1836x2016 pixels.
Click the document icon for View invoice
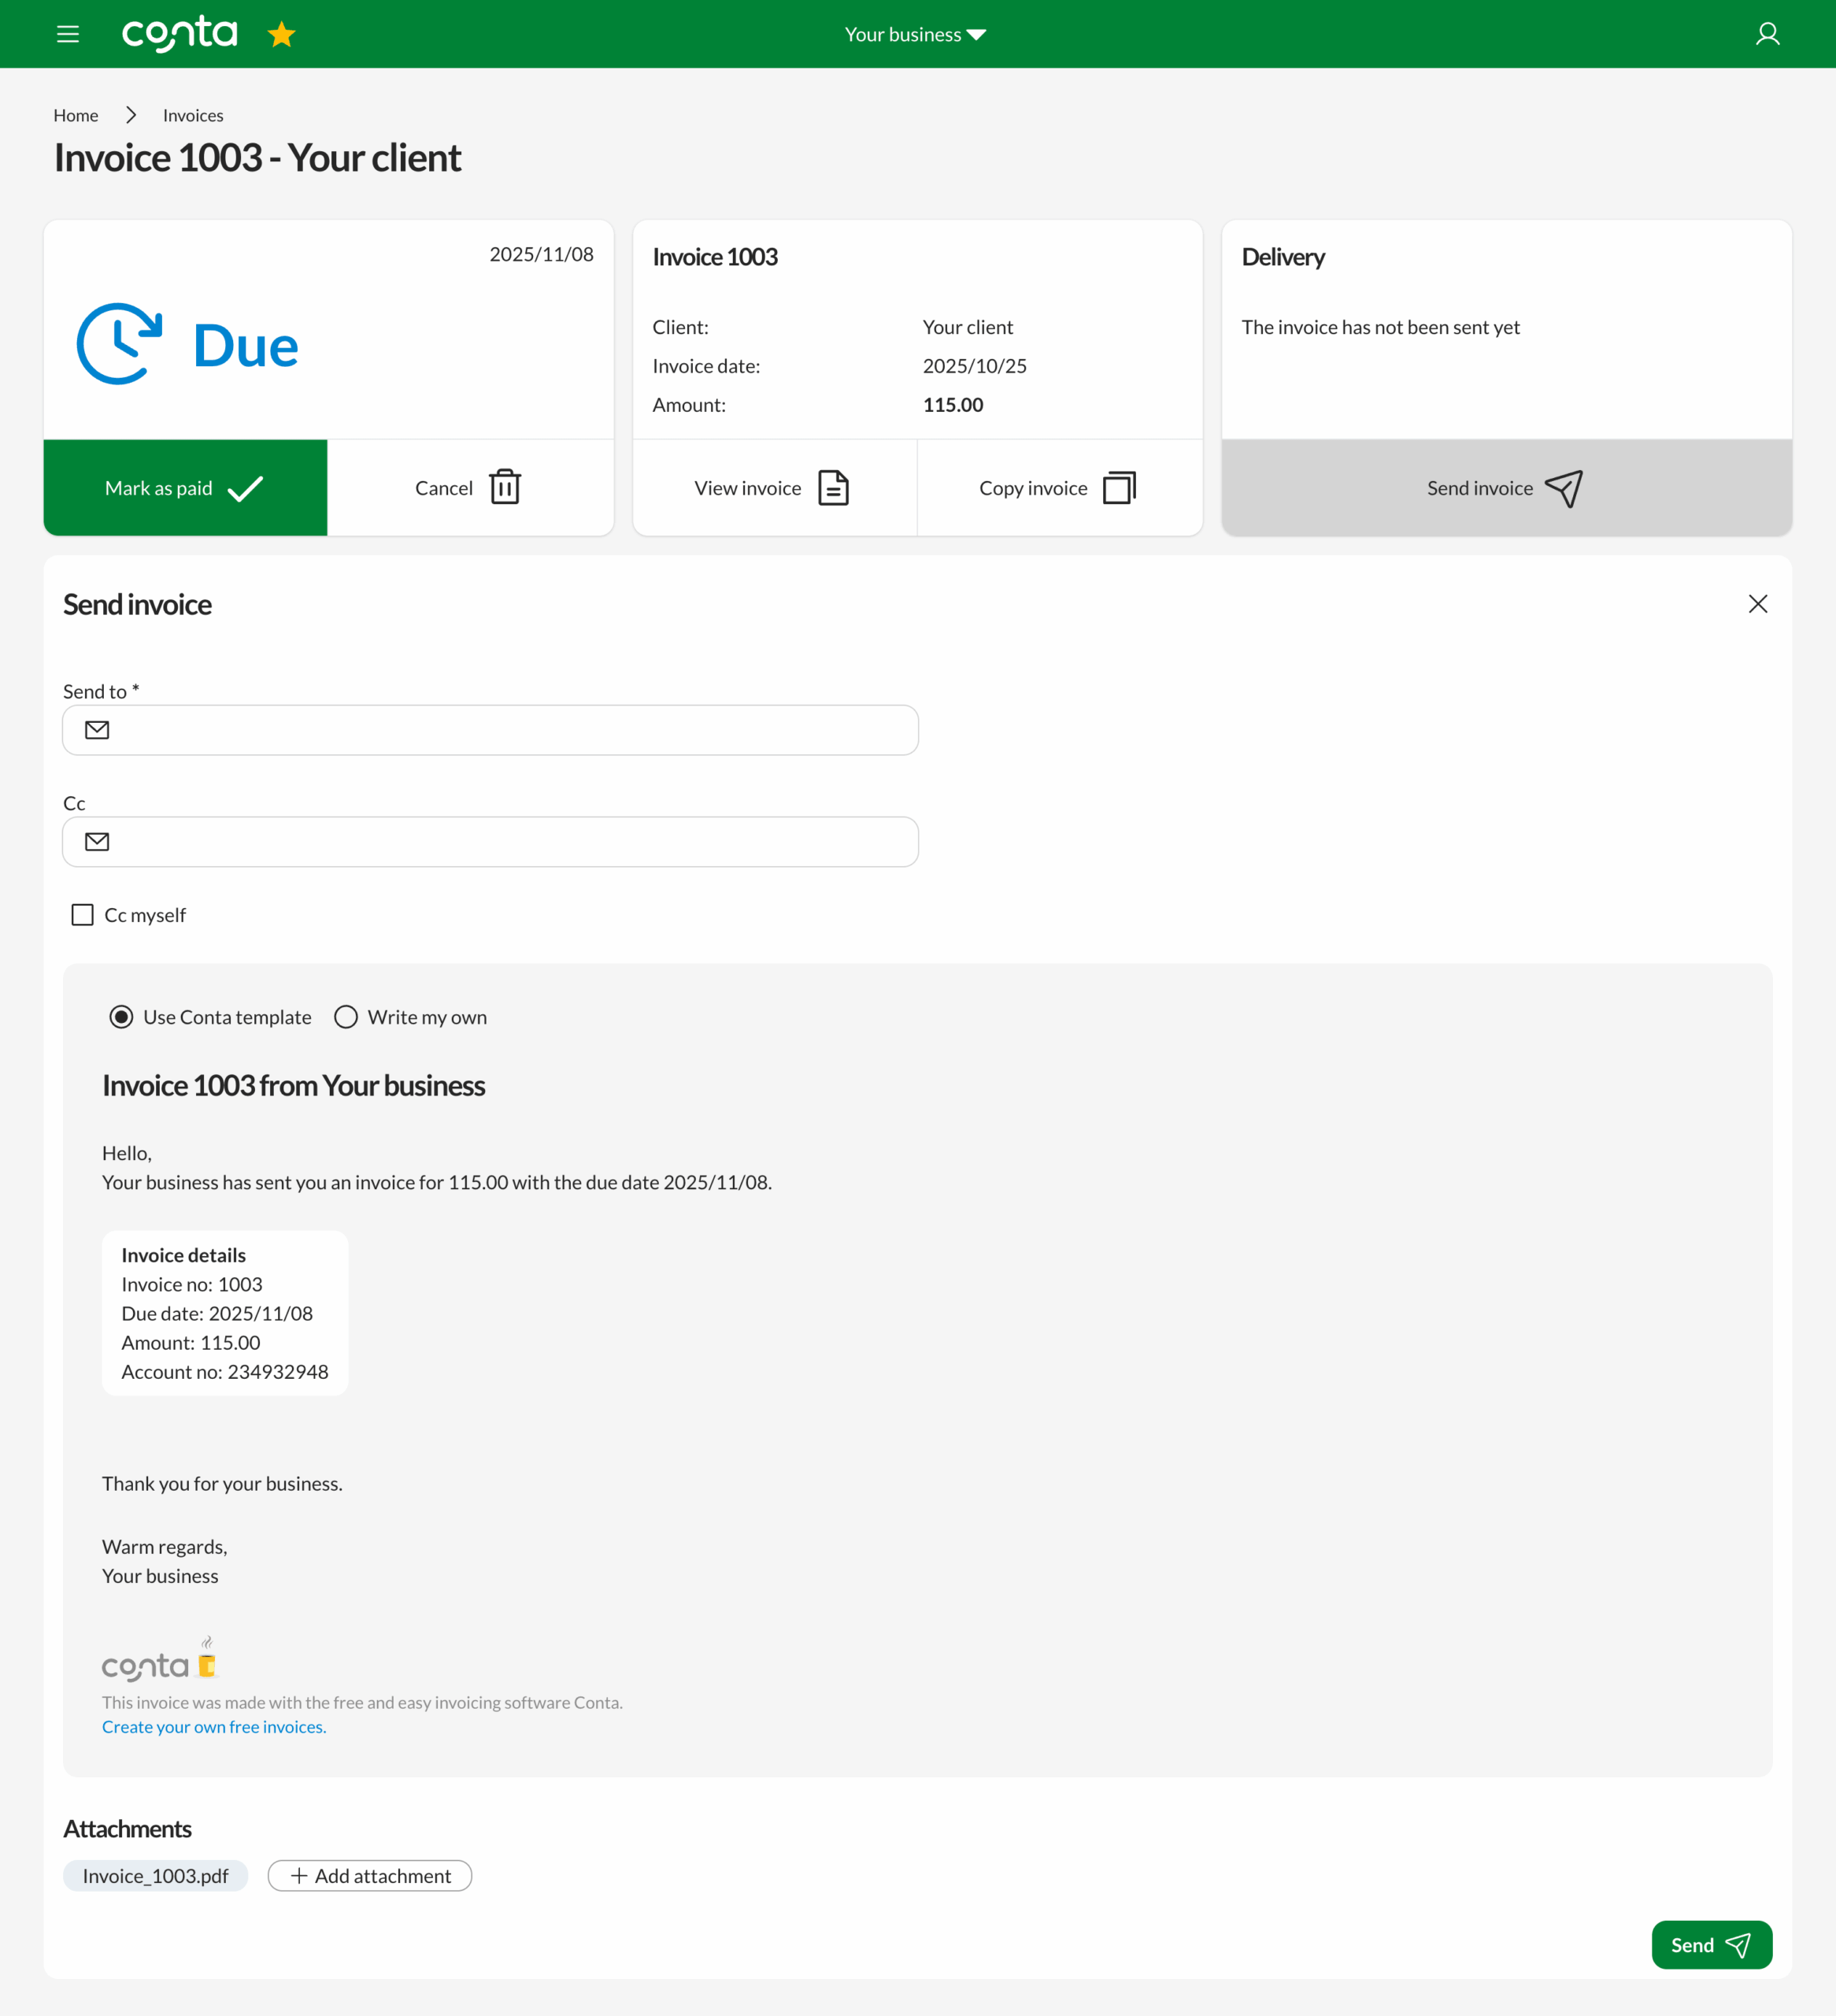point(833,488)
